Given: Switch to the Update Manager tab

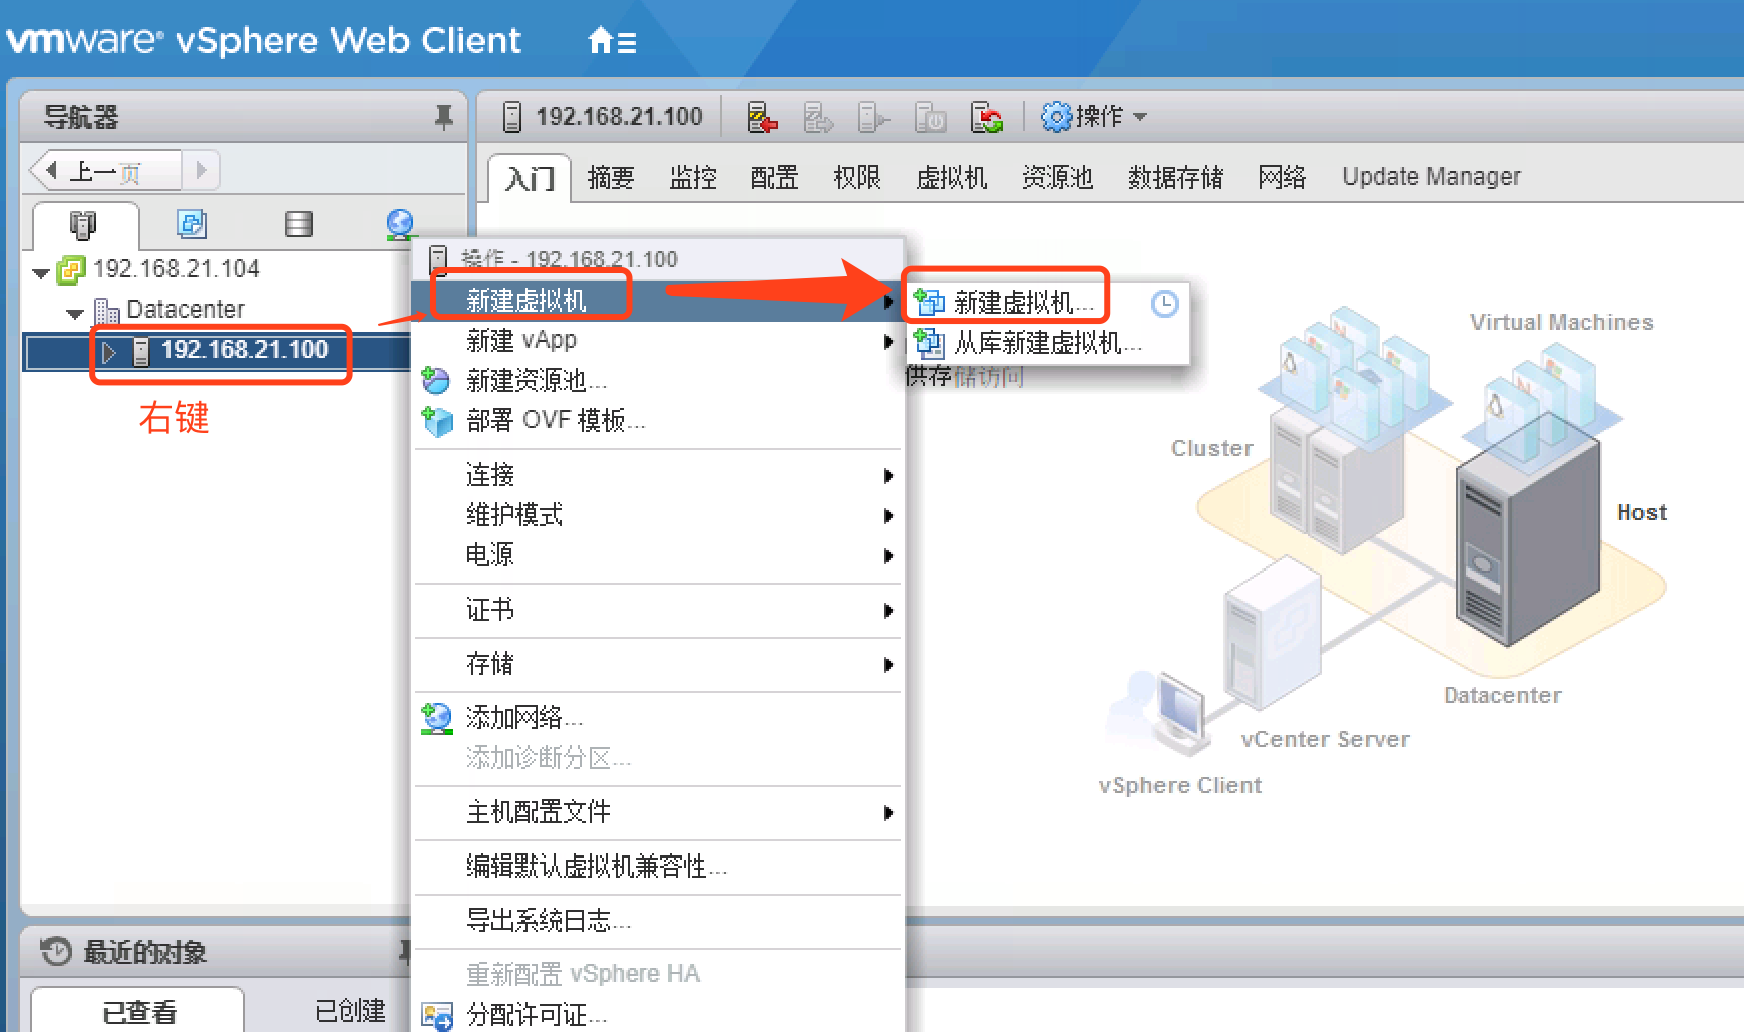Looking at the screenshot, I should point(1431,177).
